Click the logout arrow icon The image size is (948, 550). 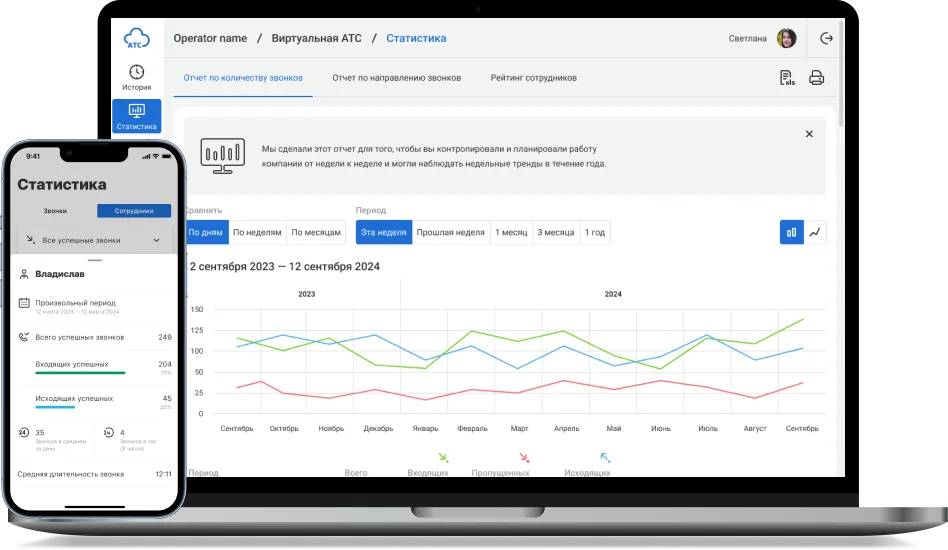pyautogui.click(x=826, y=38)
